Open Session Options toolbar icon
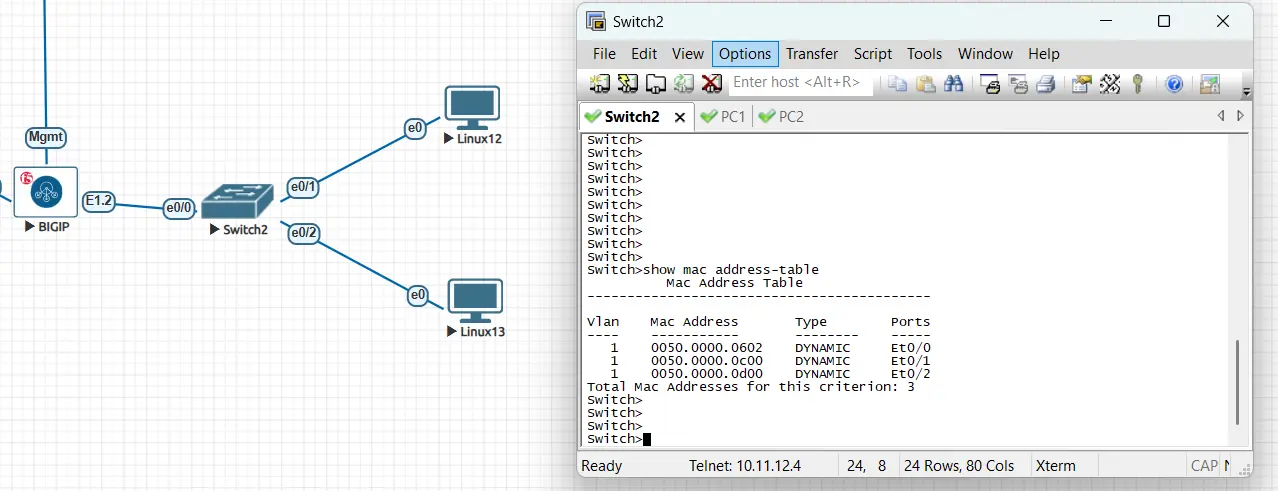Image resolution: width=1278 pixels, height=491 pixels. pyautogui.click(x=1081, y=83)
